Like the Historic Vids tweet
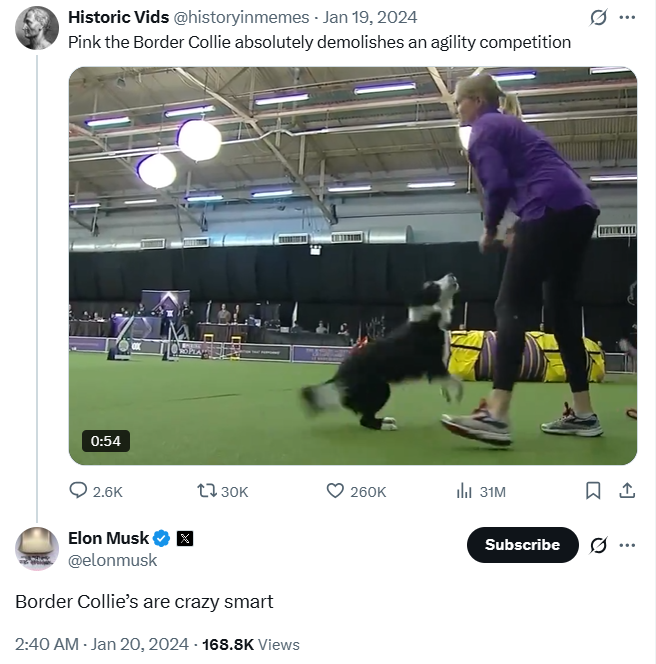 (x=336, y=491)
